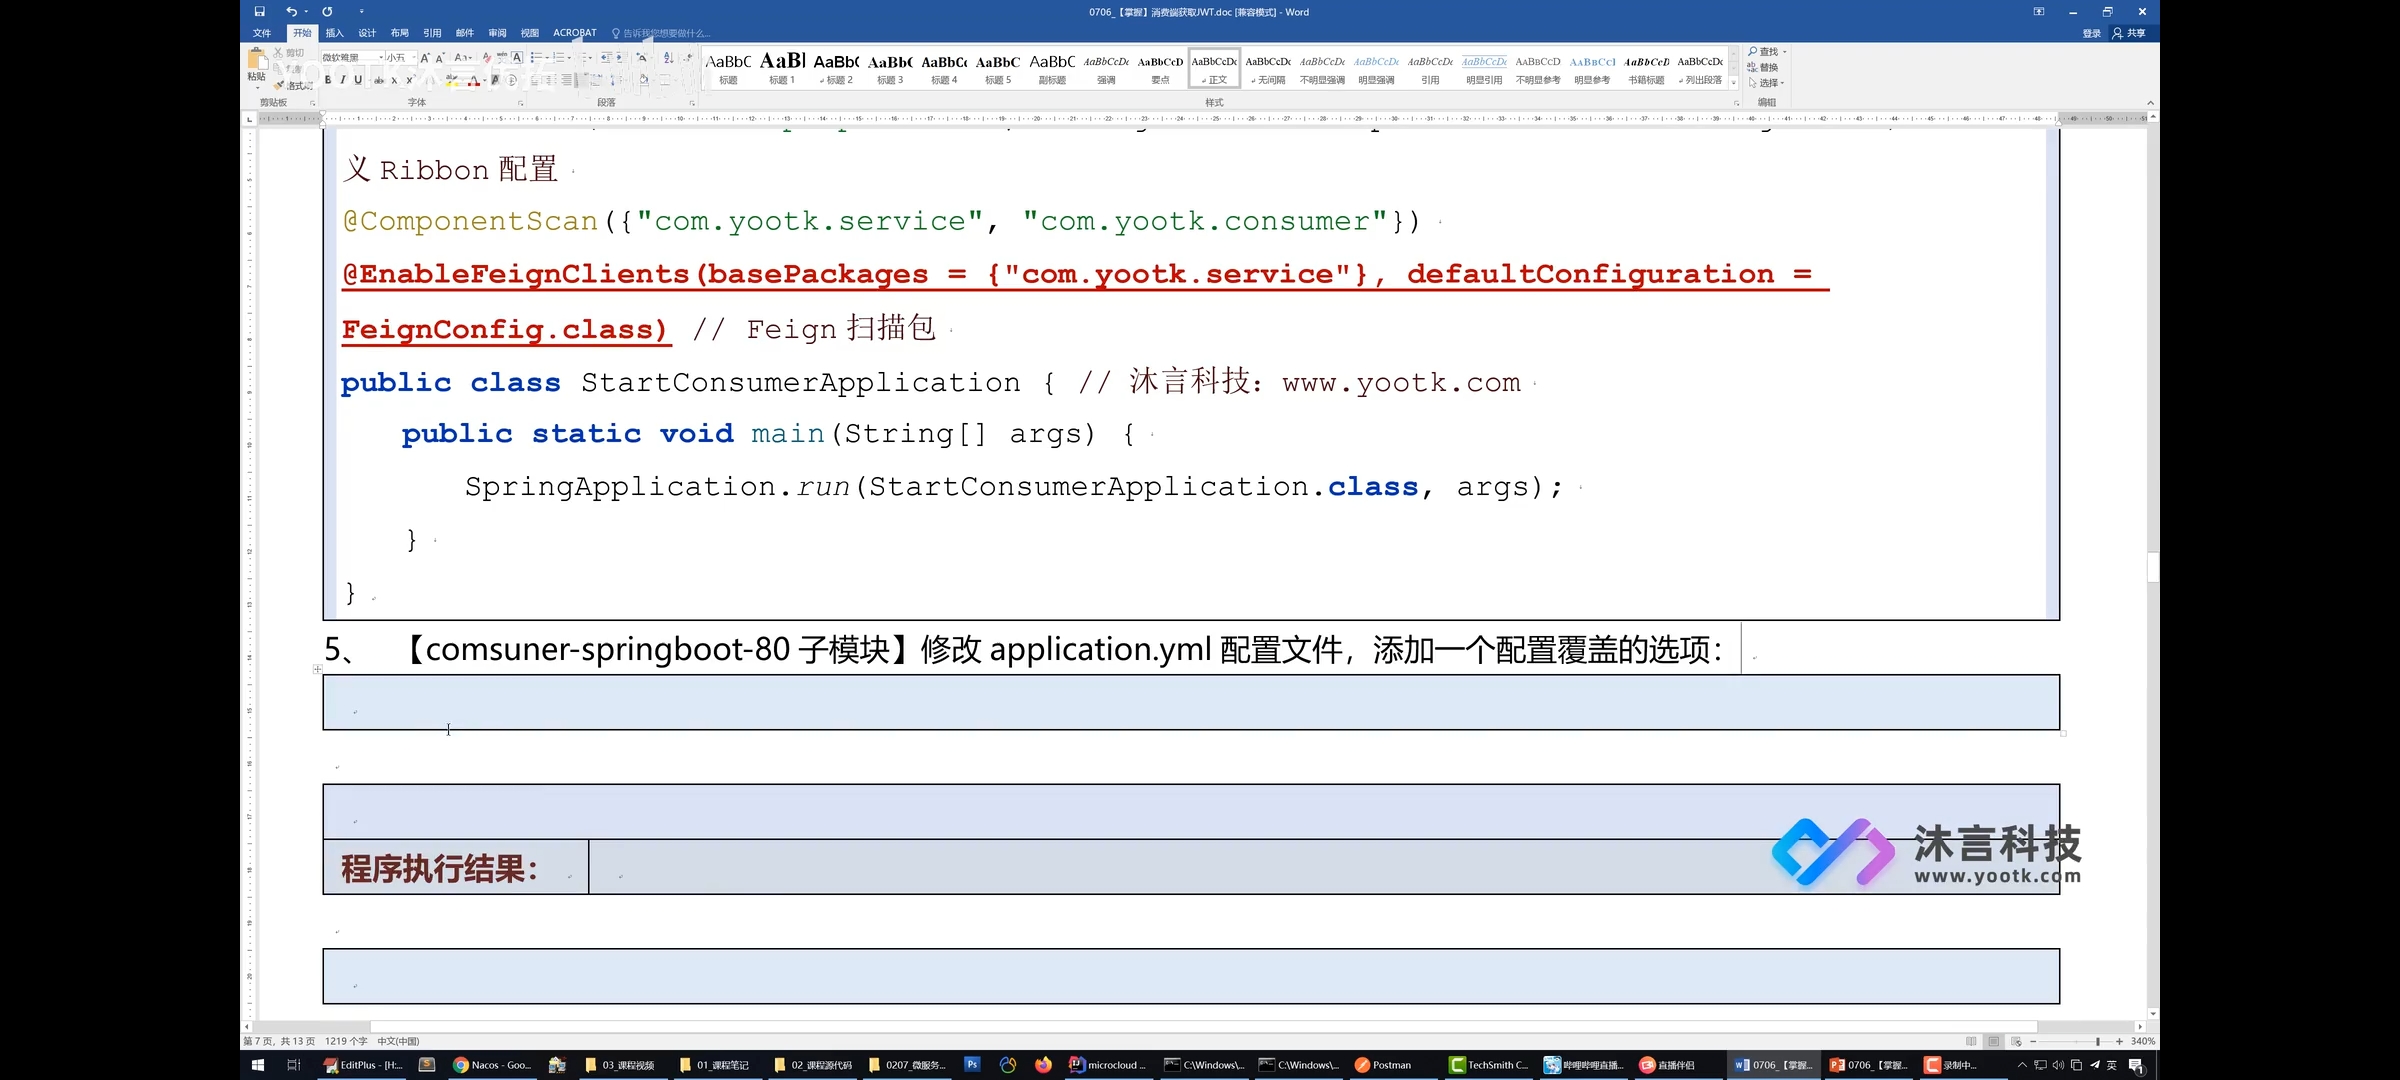Expand the styles gallery More arrow
The width and height of the screenshot is (2400, 1080).
pos(1734,83)
